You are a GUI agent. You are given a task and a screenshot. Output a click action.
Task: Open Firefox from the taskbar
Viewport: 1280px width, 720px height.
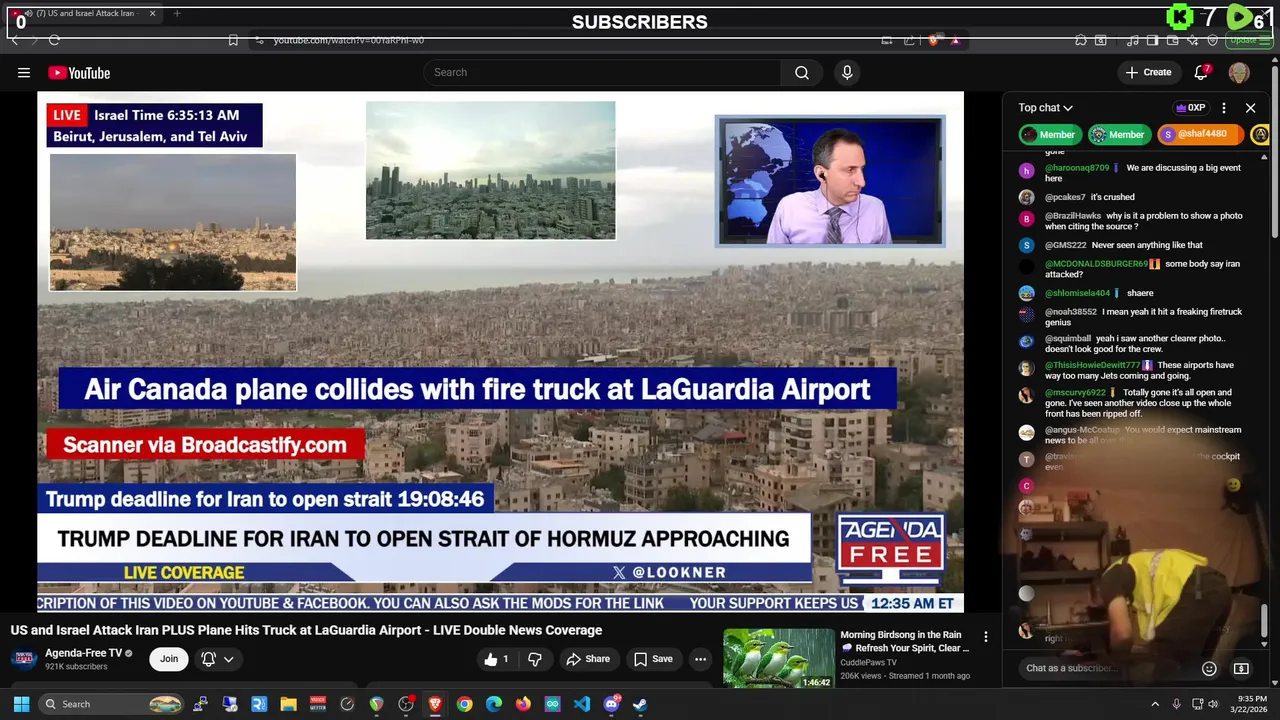tap(523, 704)
